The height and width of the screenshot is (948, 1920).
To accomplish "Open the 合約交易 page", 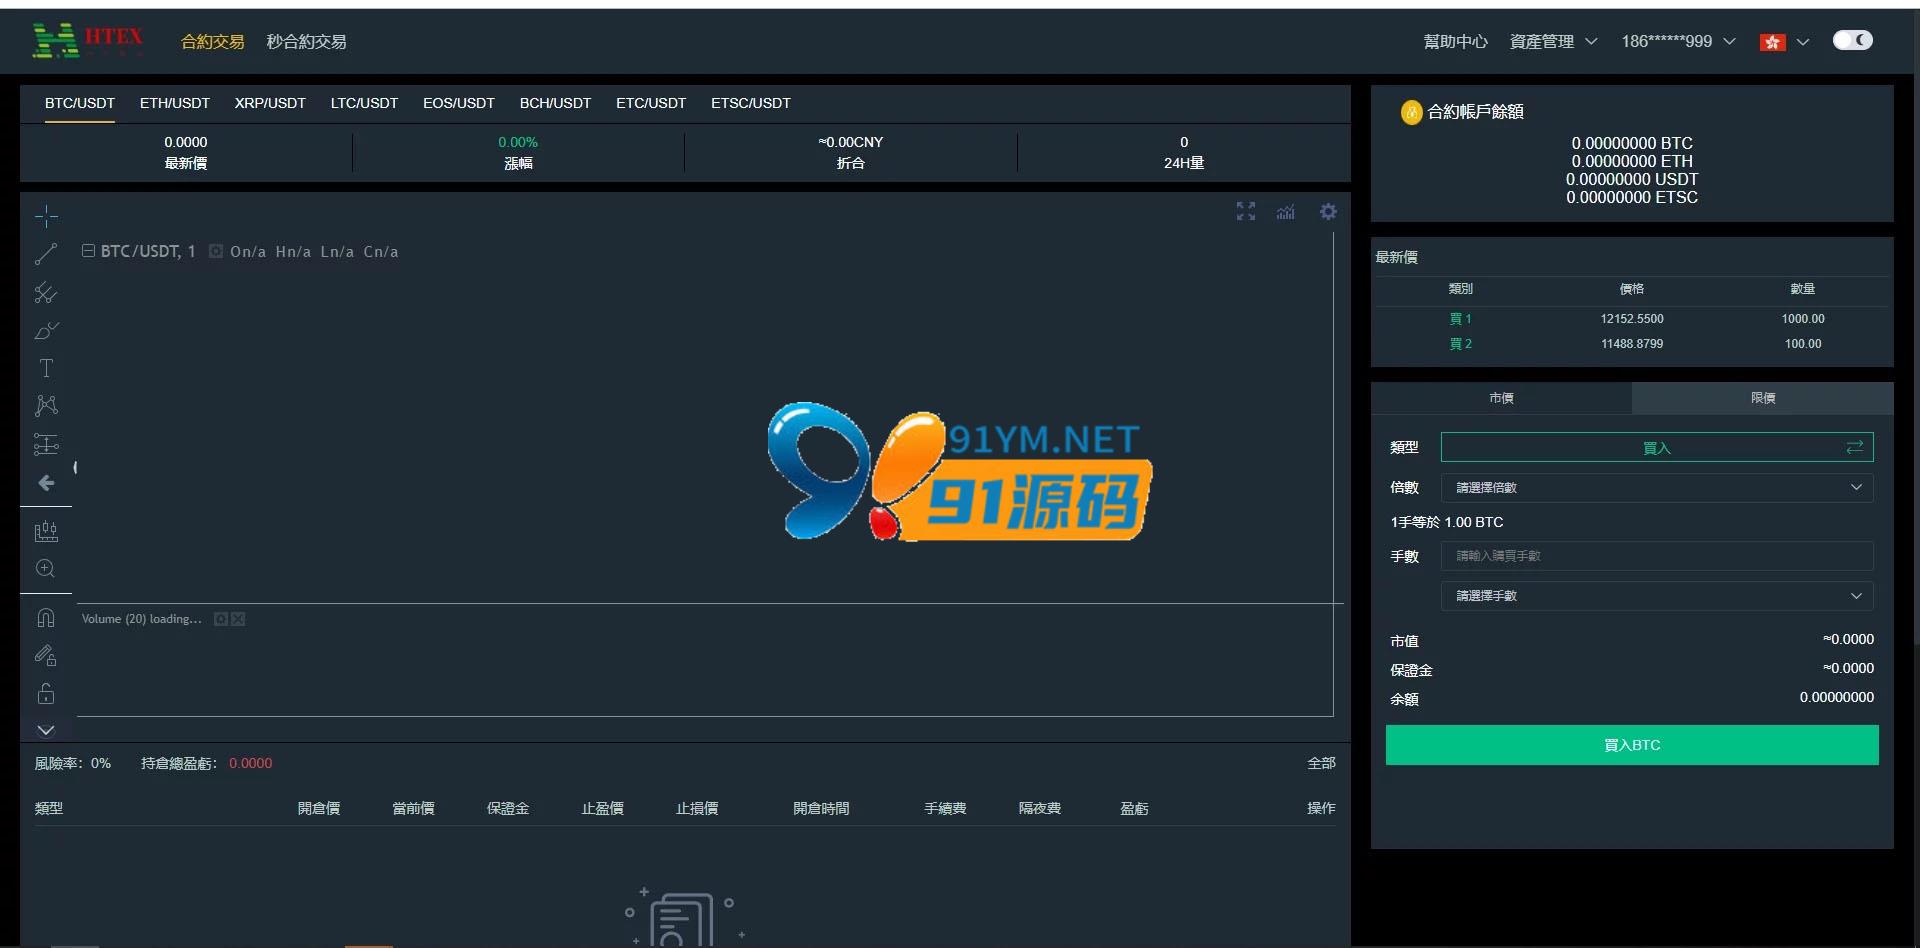I will 212,42.
